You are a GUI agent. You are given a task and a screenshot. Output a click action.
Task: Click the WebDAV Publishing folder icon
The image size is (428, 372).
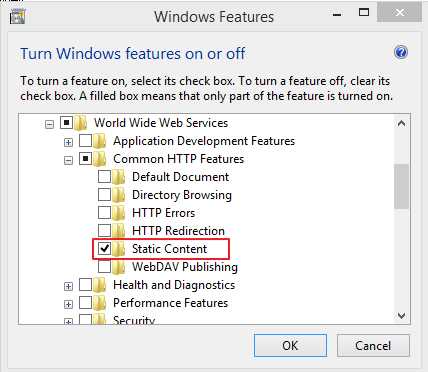[118, 267]
